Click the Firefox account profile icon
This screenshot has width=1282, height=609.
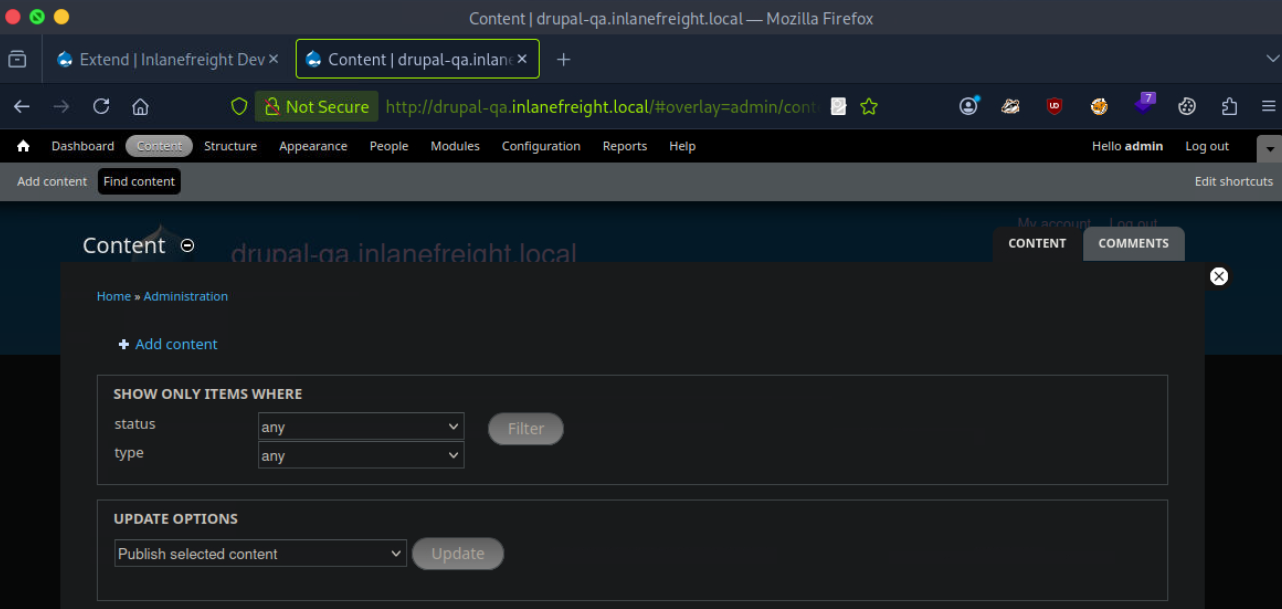pyautogui.click(x=968, y=106)
